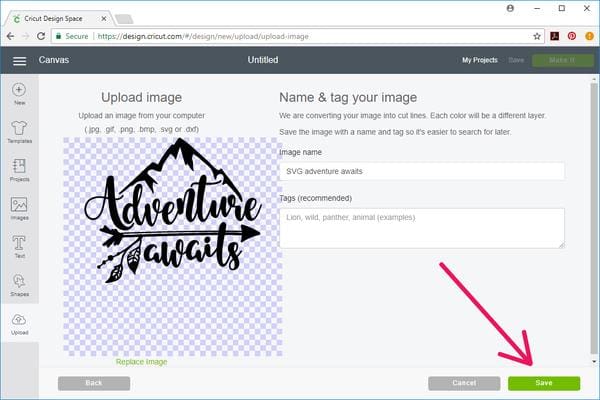Click the Make It button in the header
This screenshot has width=600, height=400.
(562, 60)
